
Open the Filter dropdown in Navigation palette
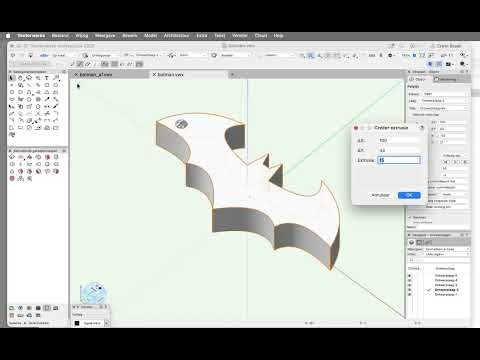[x=447, y=254]
